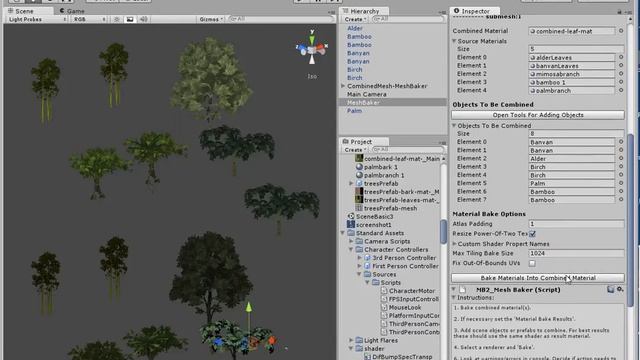640x360 pixels.
Task: Open object picker for Alder Element 2
Action: point(621,158)
